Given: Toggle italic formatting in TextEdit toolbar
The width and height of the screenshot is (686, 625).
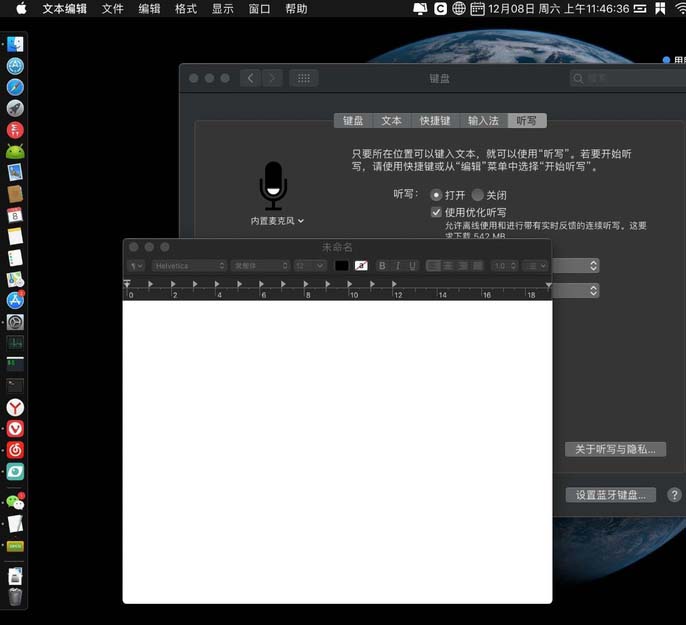Looking at the screenshot, I should click(x=397, y=266).
